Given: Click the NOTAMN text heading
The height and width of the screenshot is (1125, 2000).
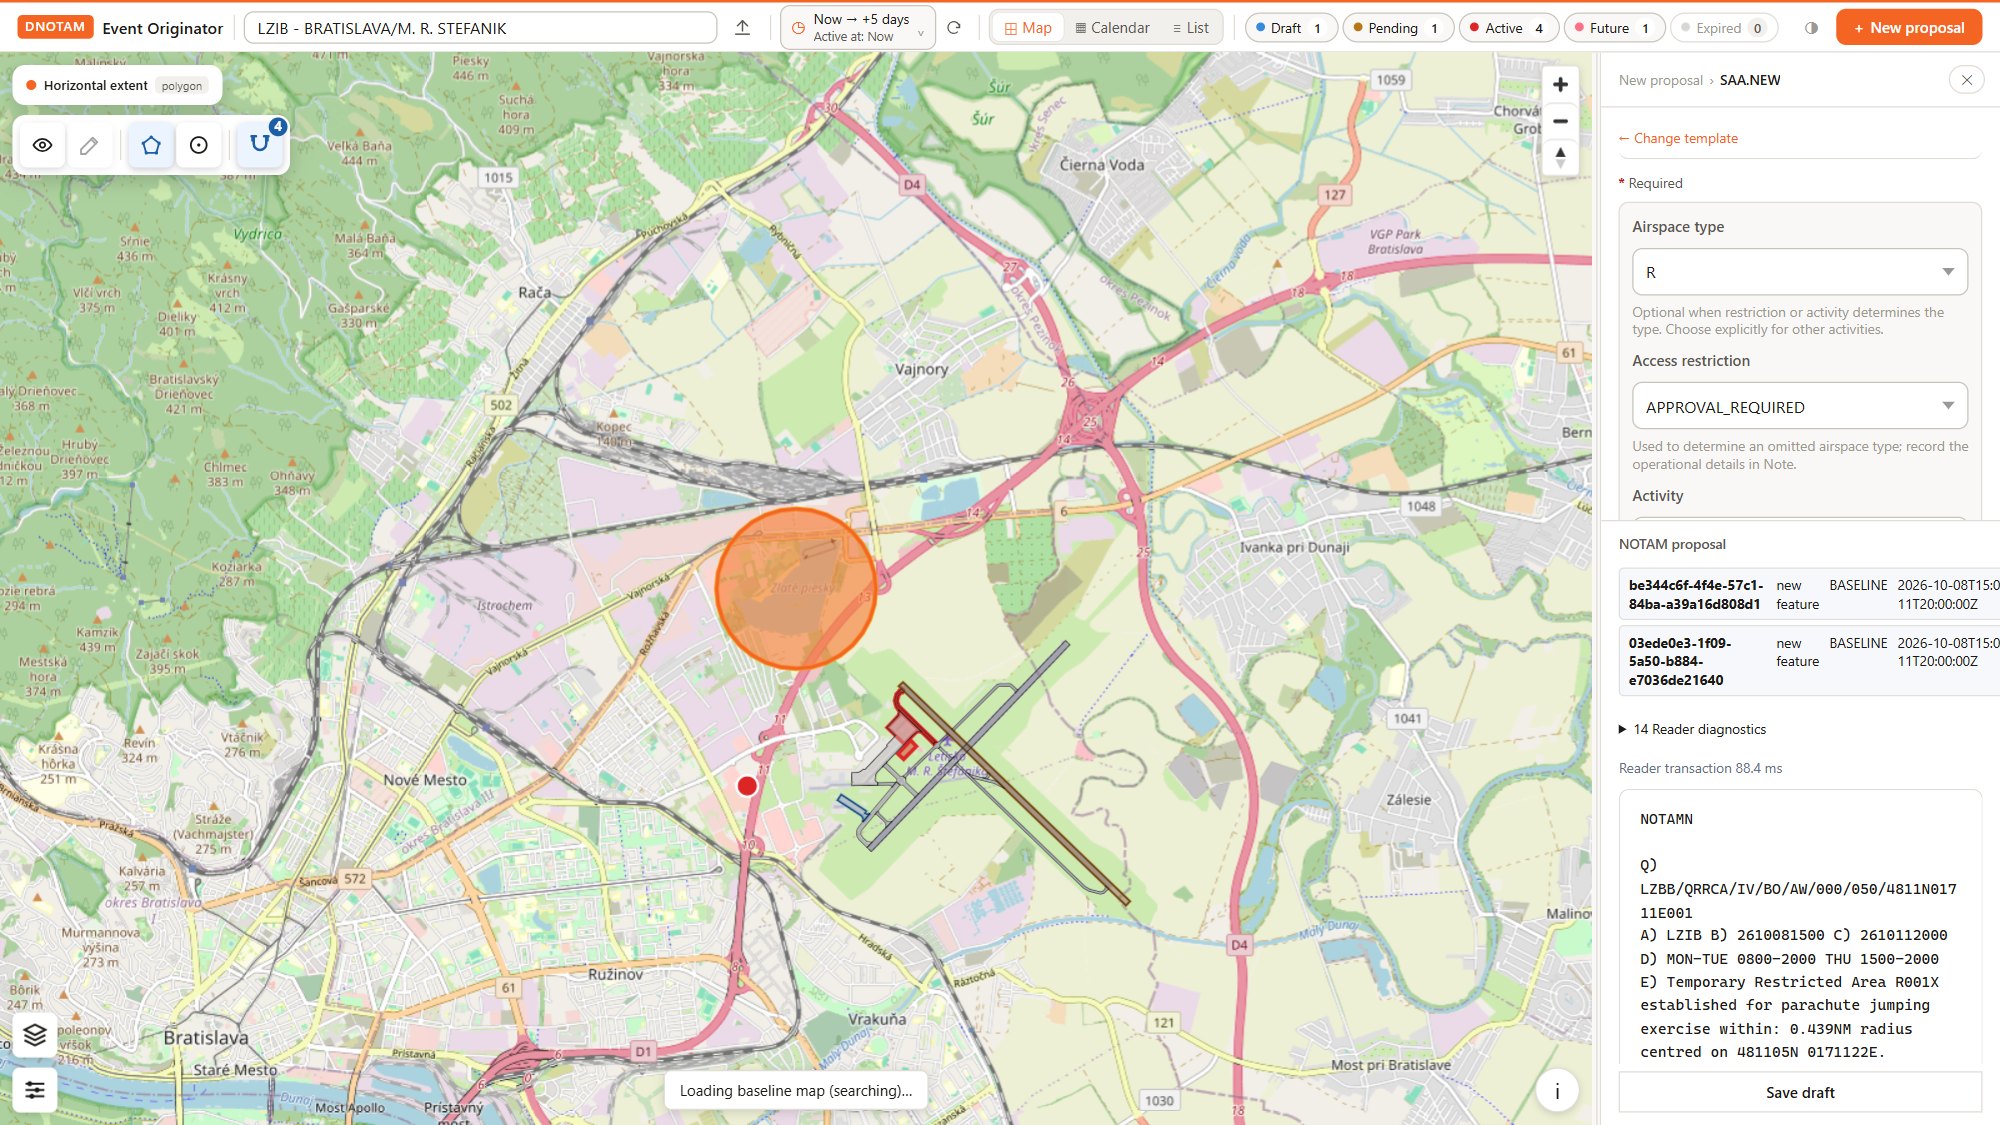Looking at the screenshot, I should coord(1666,819).
